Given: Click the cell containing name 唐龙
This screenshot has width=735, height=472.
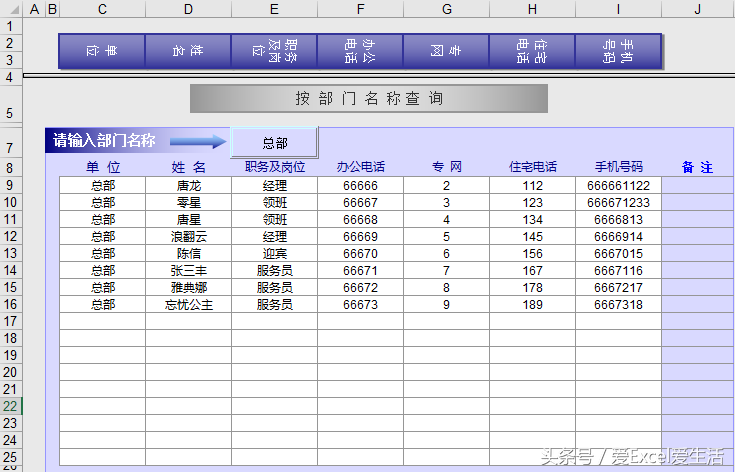Looking at the screenshot, I should point(188,185).
